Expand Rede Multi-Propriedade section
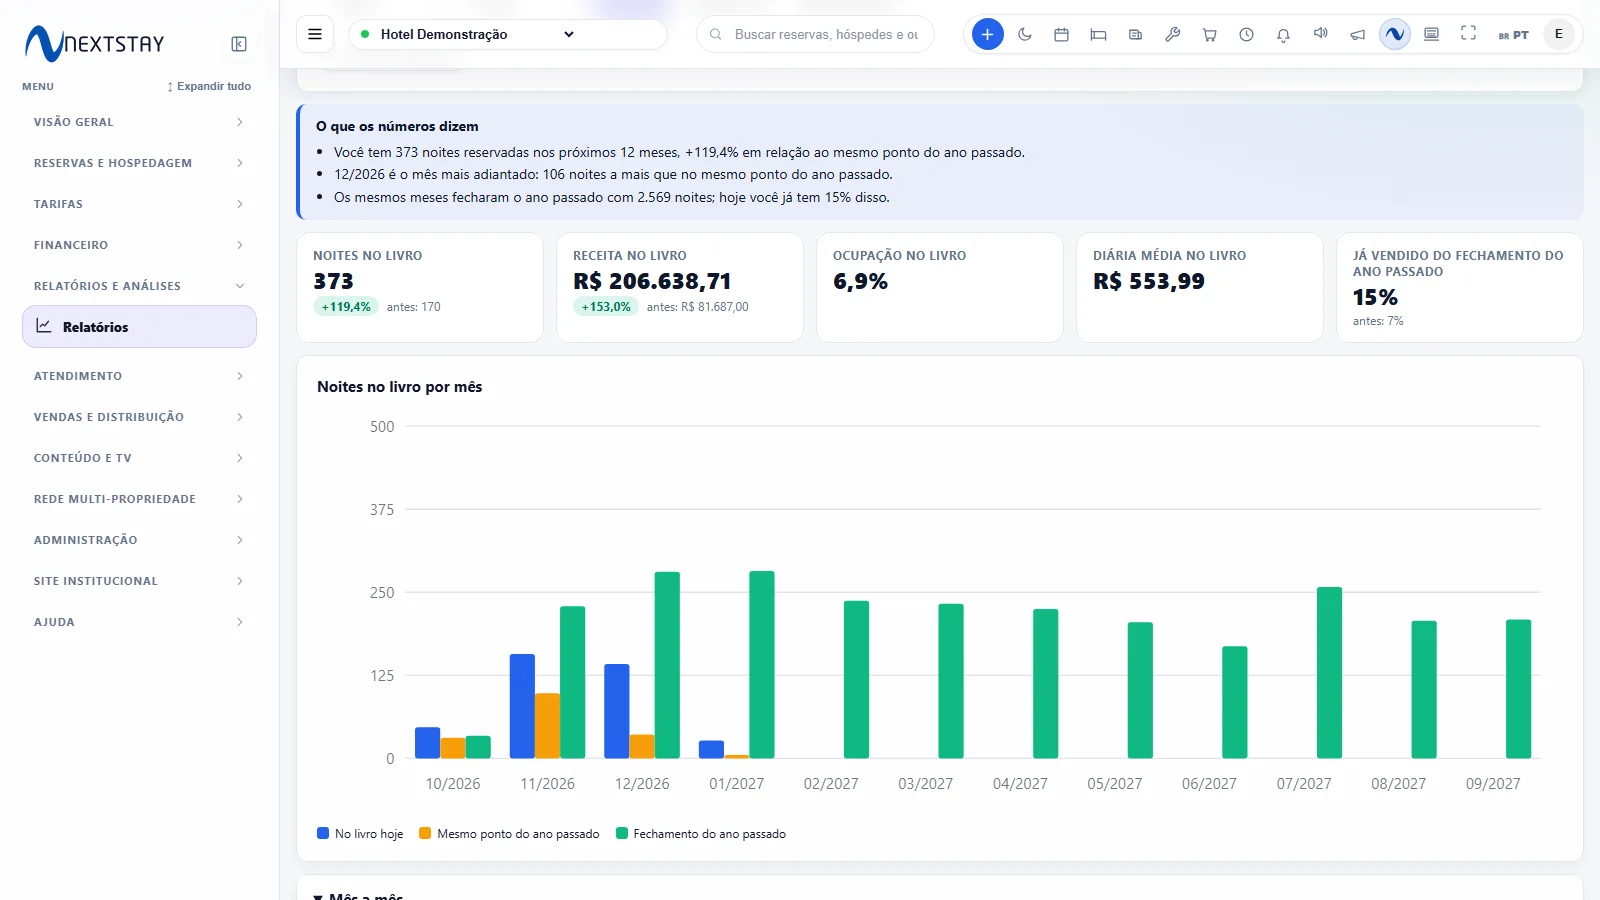 [x=139, y=499]
